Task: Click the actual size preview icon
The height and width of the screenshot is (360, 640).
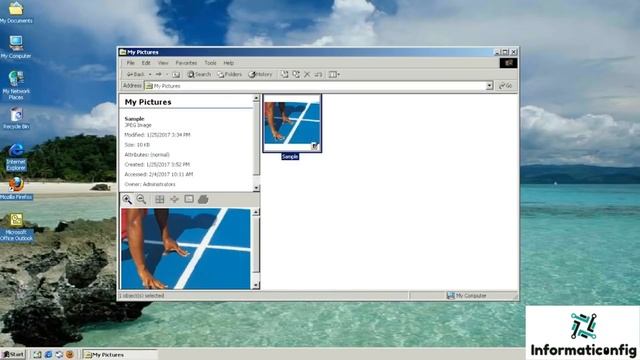Action: point(160,199)
